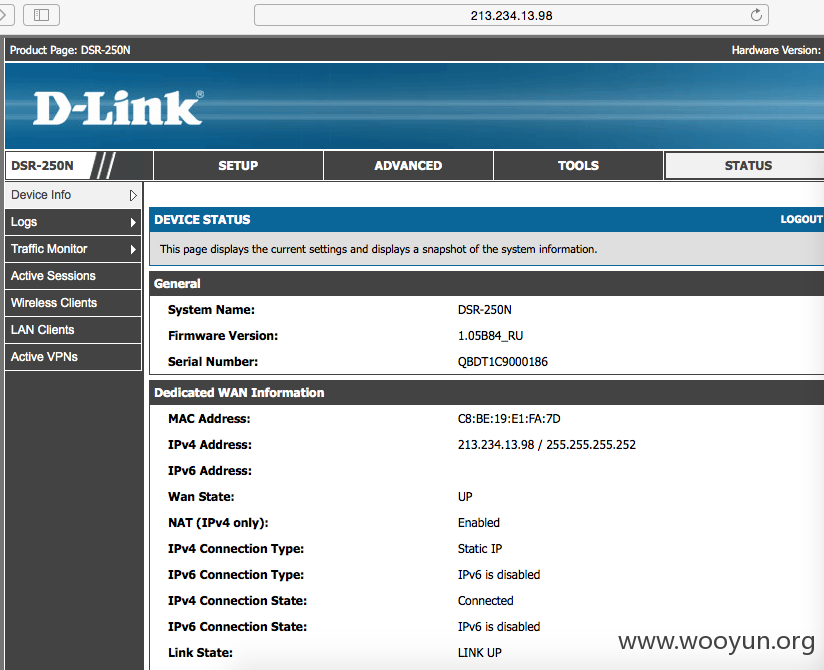Click the firmware version 1.05B84_RU
This screenshot has height=670, width=824.
coord(490,336)
